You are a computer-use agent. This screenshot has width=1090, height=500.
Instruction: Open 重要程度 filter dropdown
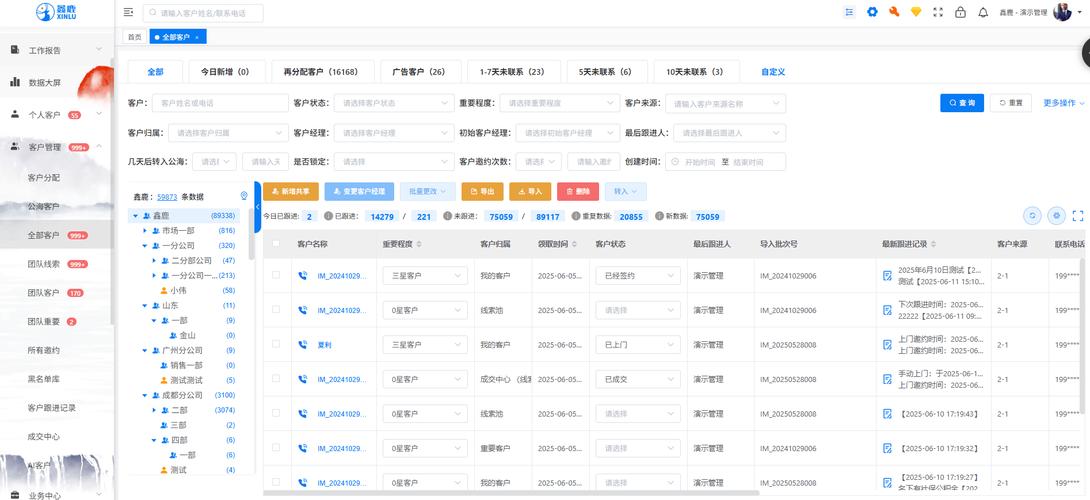[x=559, y=103]
